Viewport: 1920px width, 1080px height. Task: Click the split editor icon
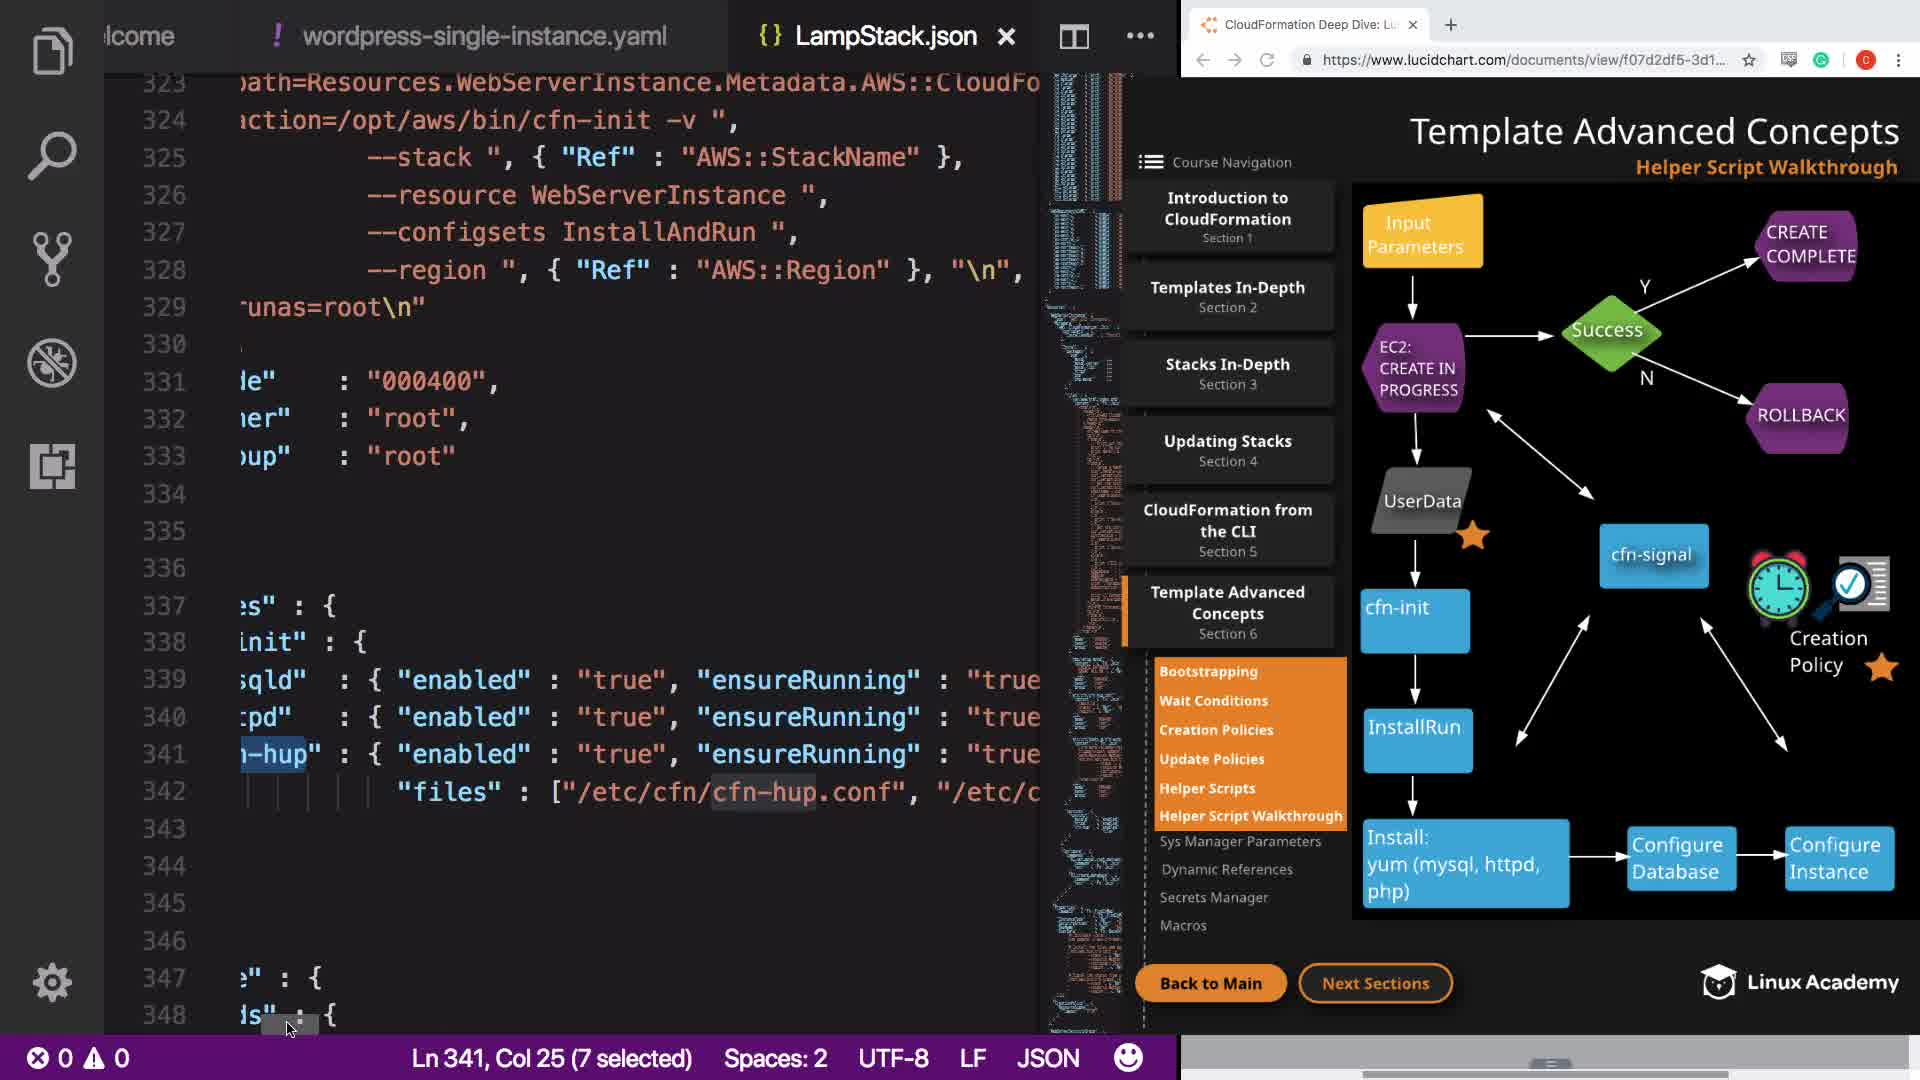click(x=1074, y=37)
